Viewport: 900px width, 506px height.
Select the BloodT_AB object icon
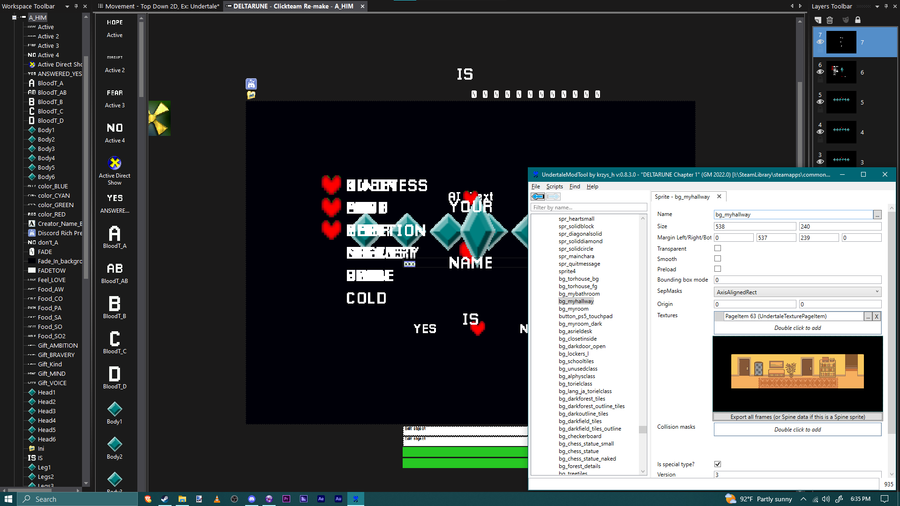(114, 268)
